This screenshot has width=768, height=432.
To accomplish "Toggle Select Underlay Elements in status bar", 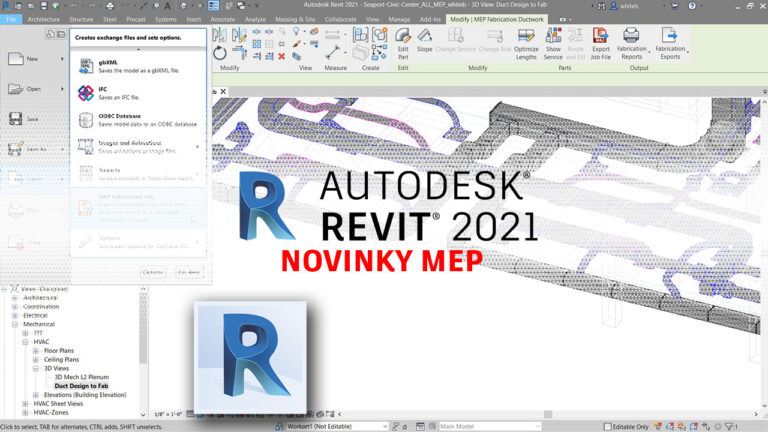I will (670, 427).
